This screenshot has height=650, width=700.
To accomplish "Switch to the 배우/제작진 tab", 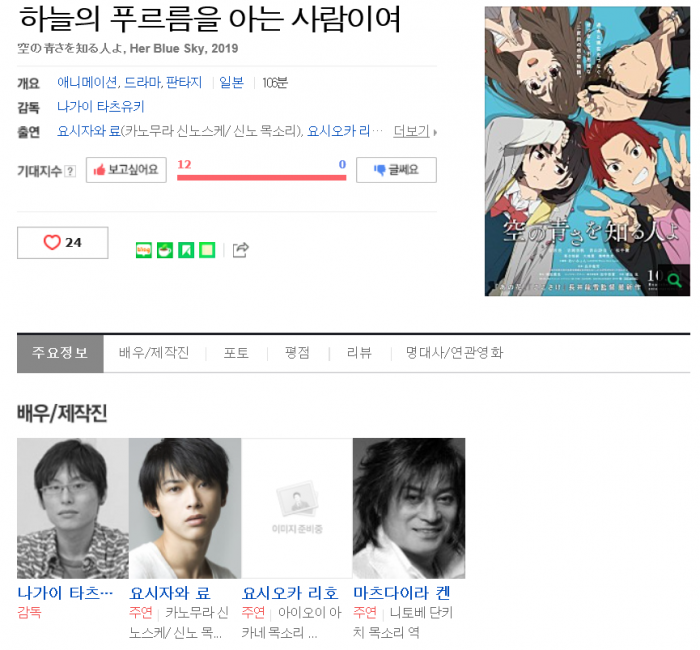I will point(154,353).
